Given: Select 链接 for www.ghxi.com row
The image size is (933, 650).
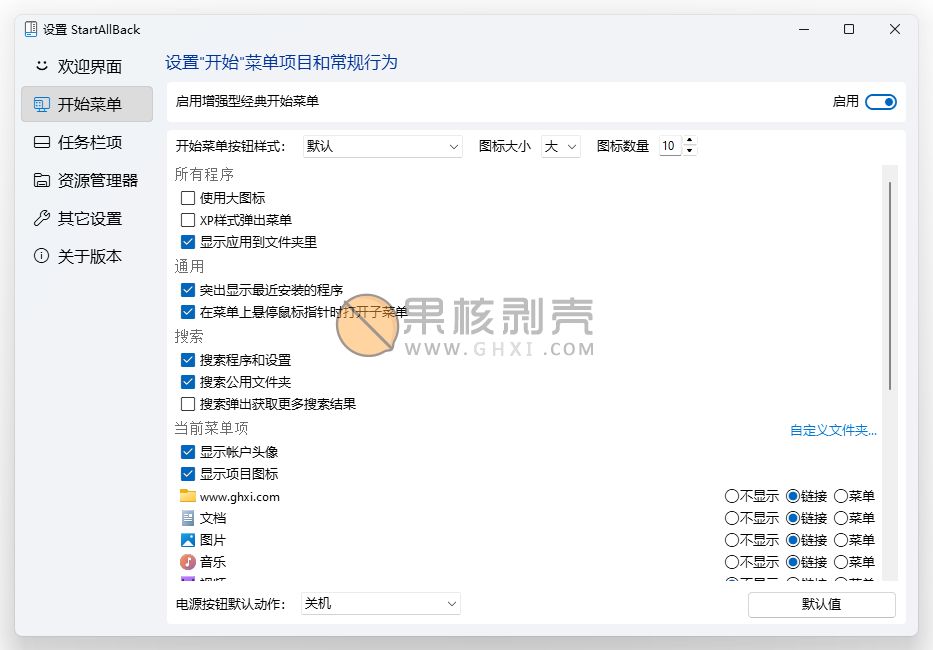Looking at the screenshot, I should (793, 496).
